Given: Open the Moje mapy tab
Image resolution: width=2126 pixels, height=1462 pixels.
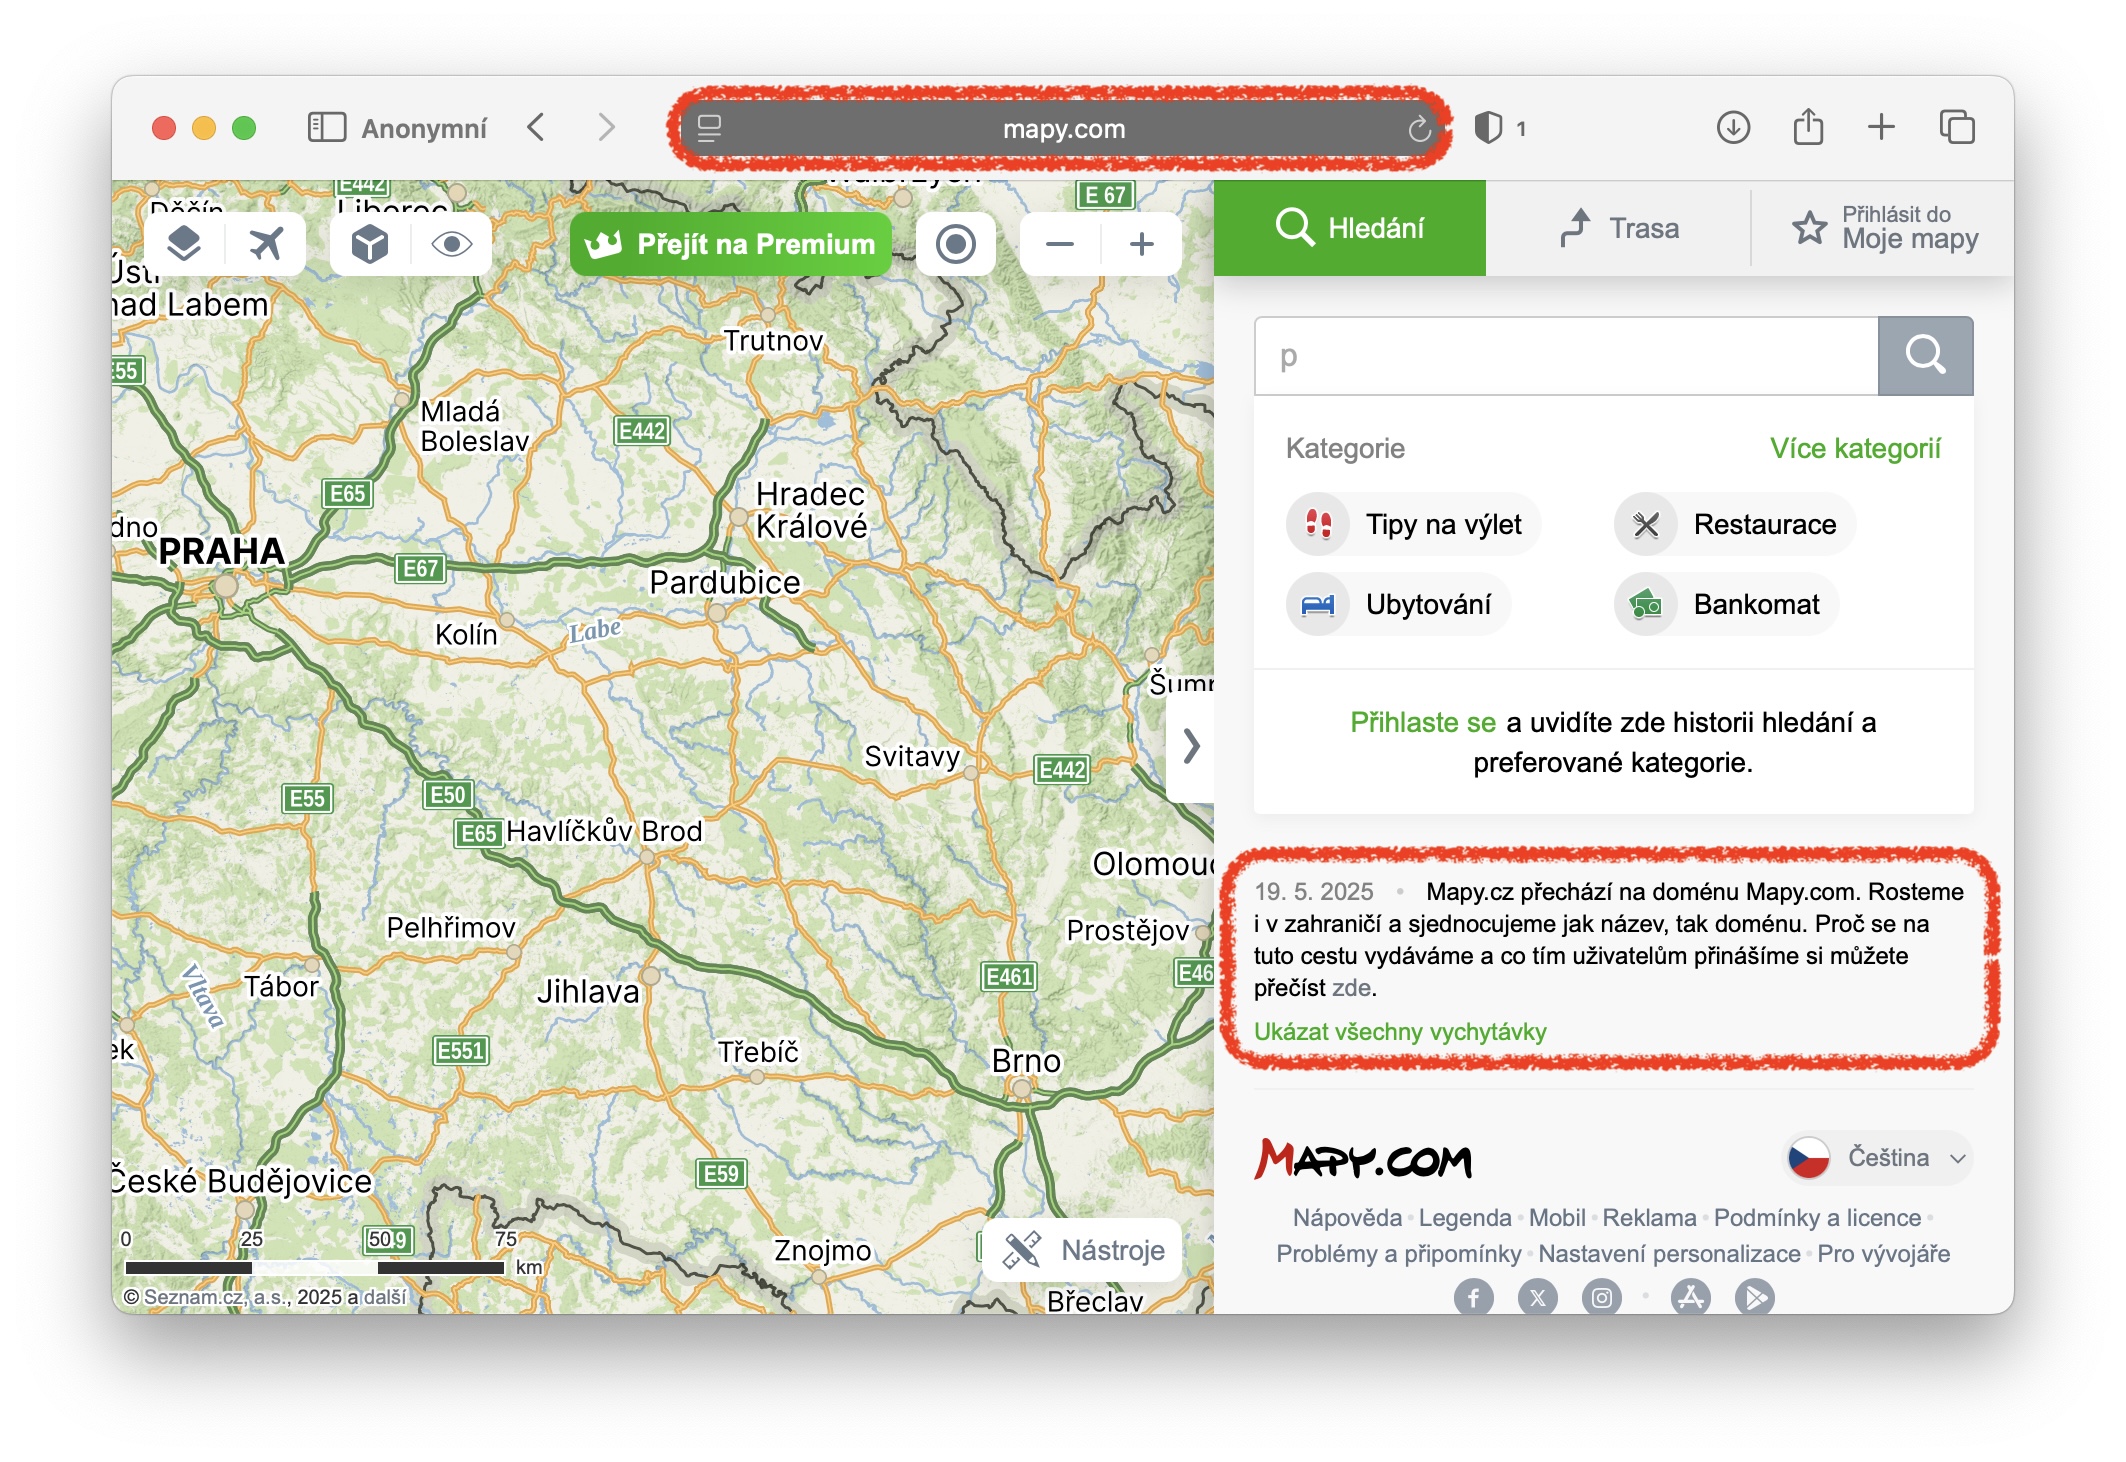Looking at the screenshot, I should [1885, 228].
